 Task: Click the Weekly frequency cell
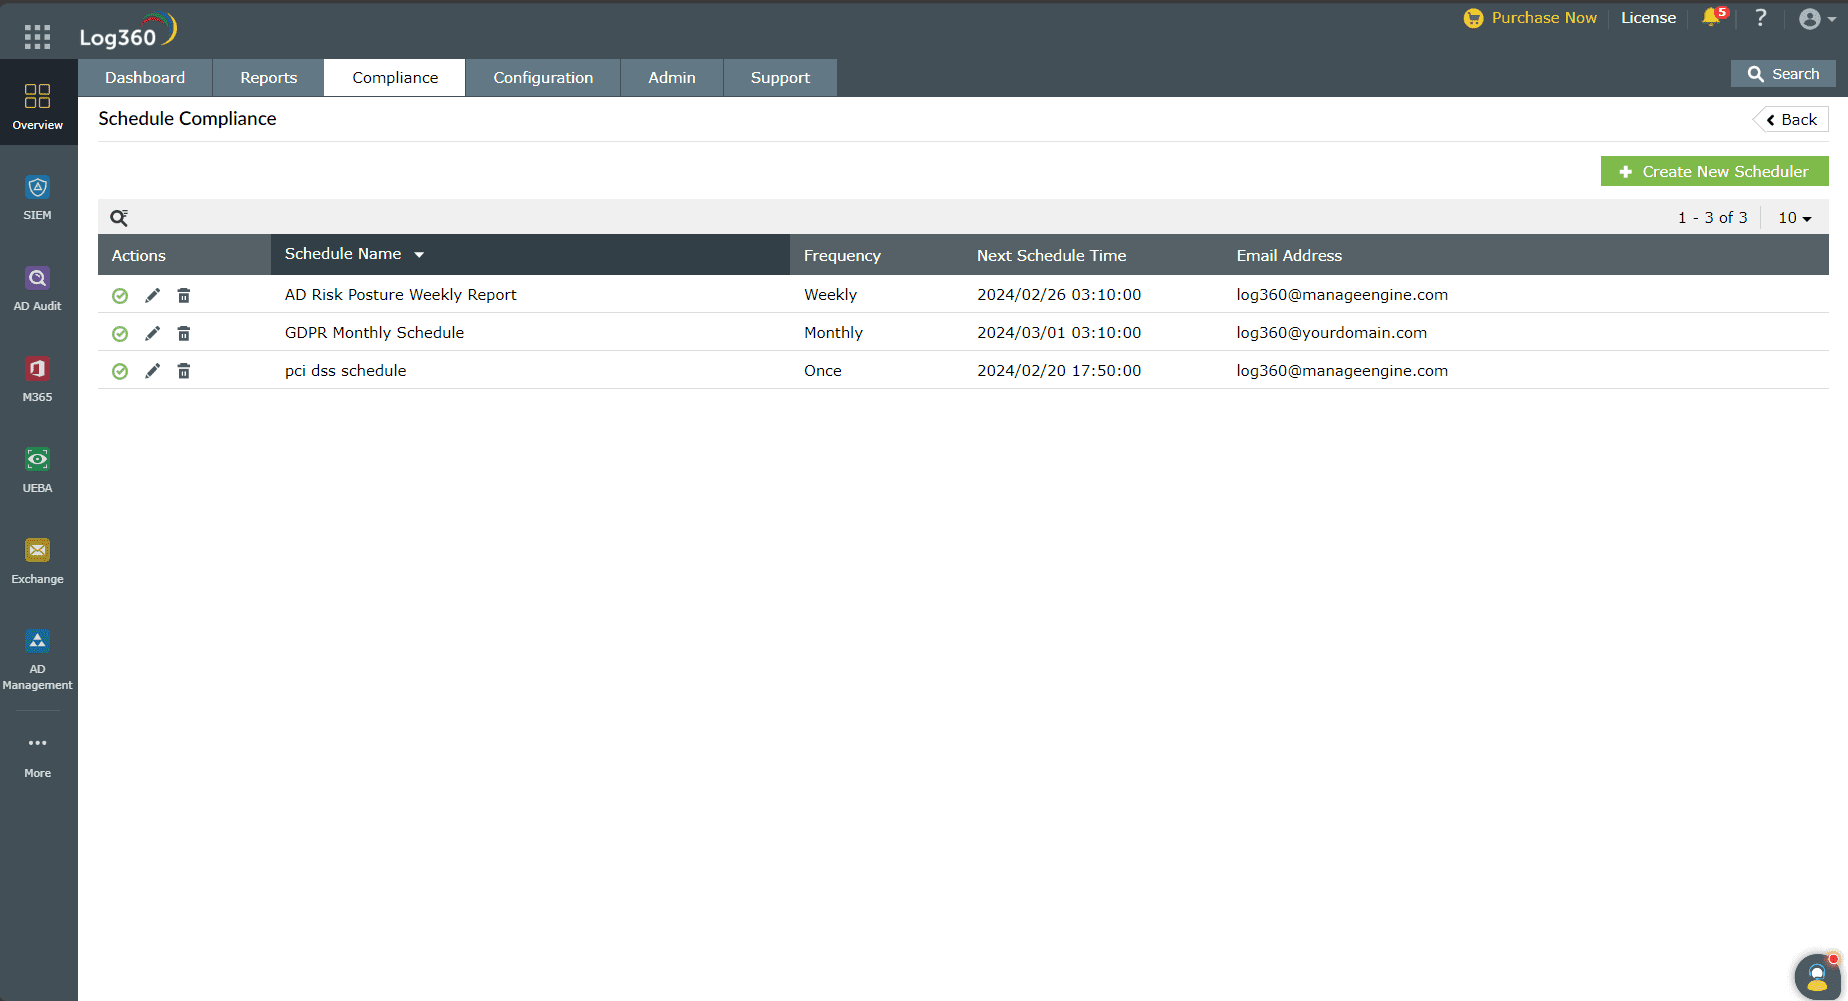pyautogui.click(x=830, y=295)
